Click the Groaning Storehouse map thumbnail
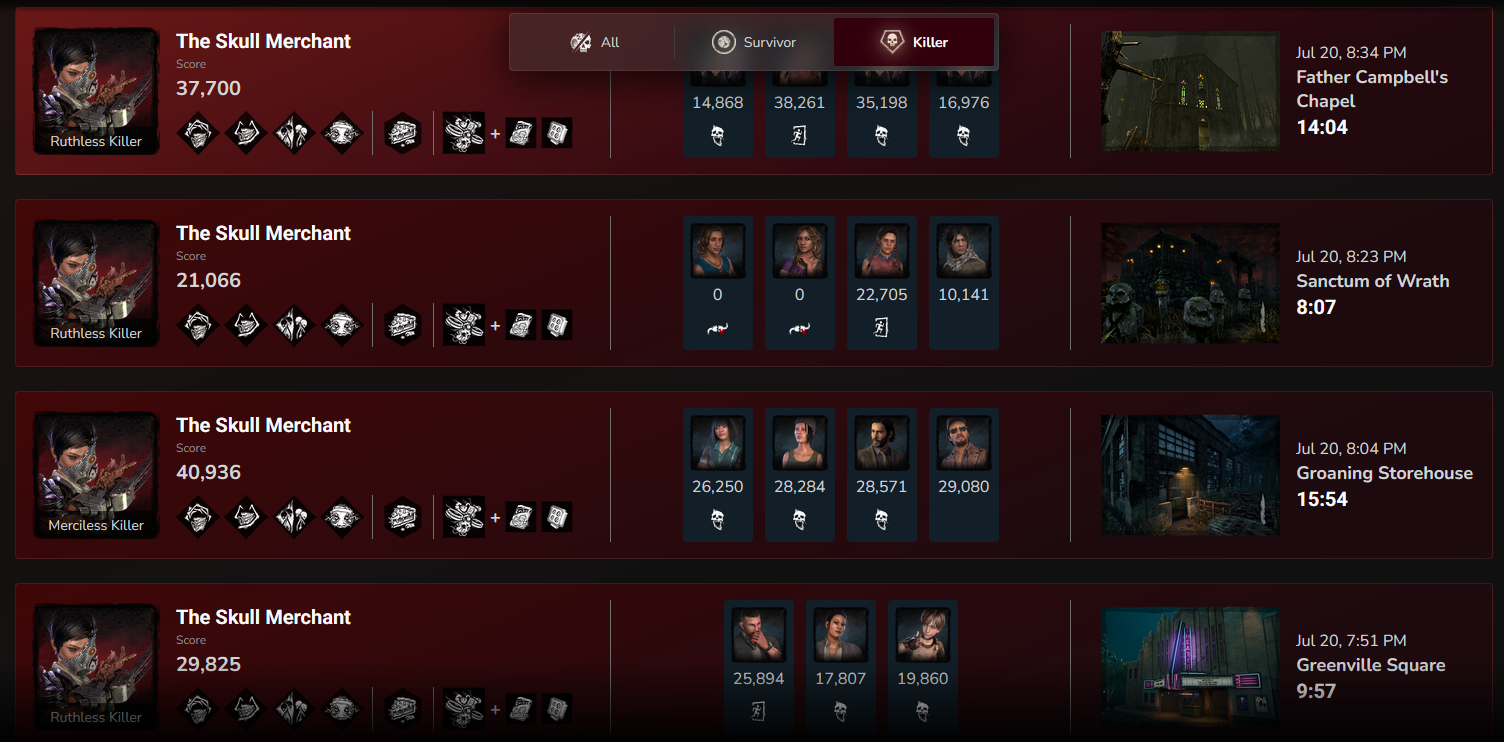1504x742 pixels. pos(1190,475)
